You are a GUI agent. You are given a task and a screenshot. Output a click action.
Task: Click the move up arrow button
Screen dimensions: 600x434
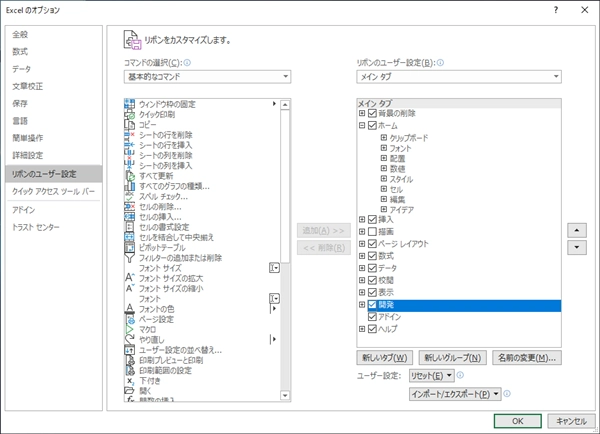pos(577,230)
